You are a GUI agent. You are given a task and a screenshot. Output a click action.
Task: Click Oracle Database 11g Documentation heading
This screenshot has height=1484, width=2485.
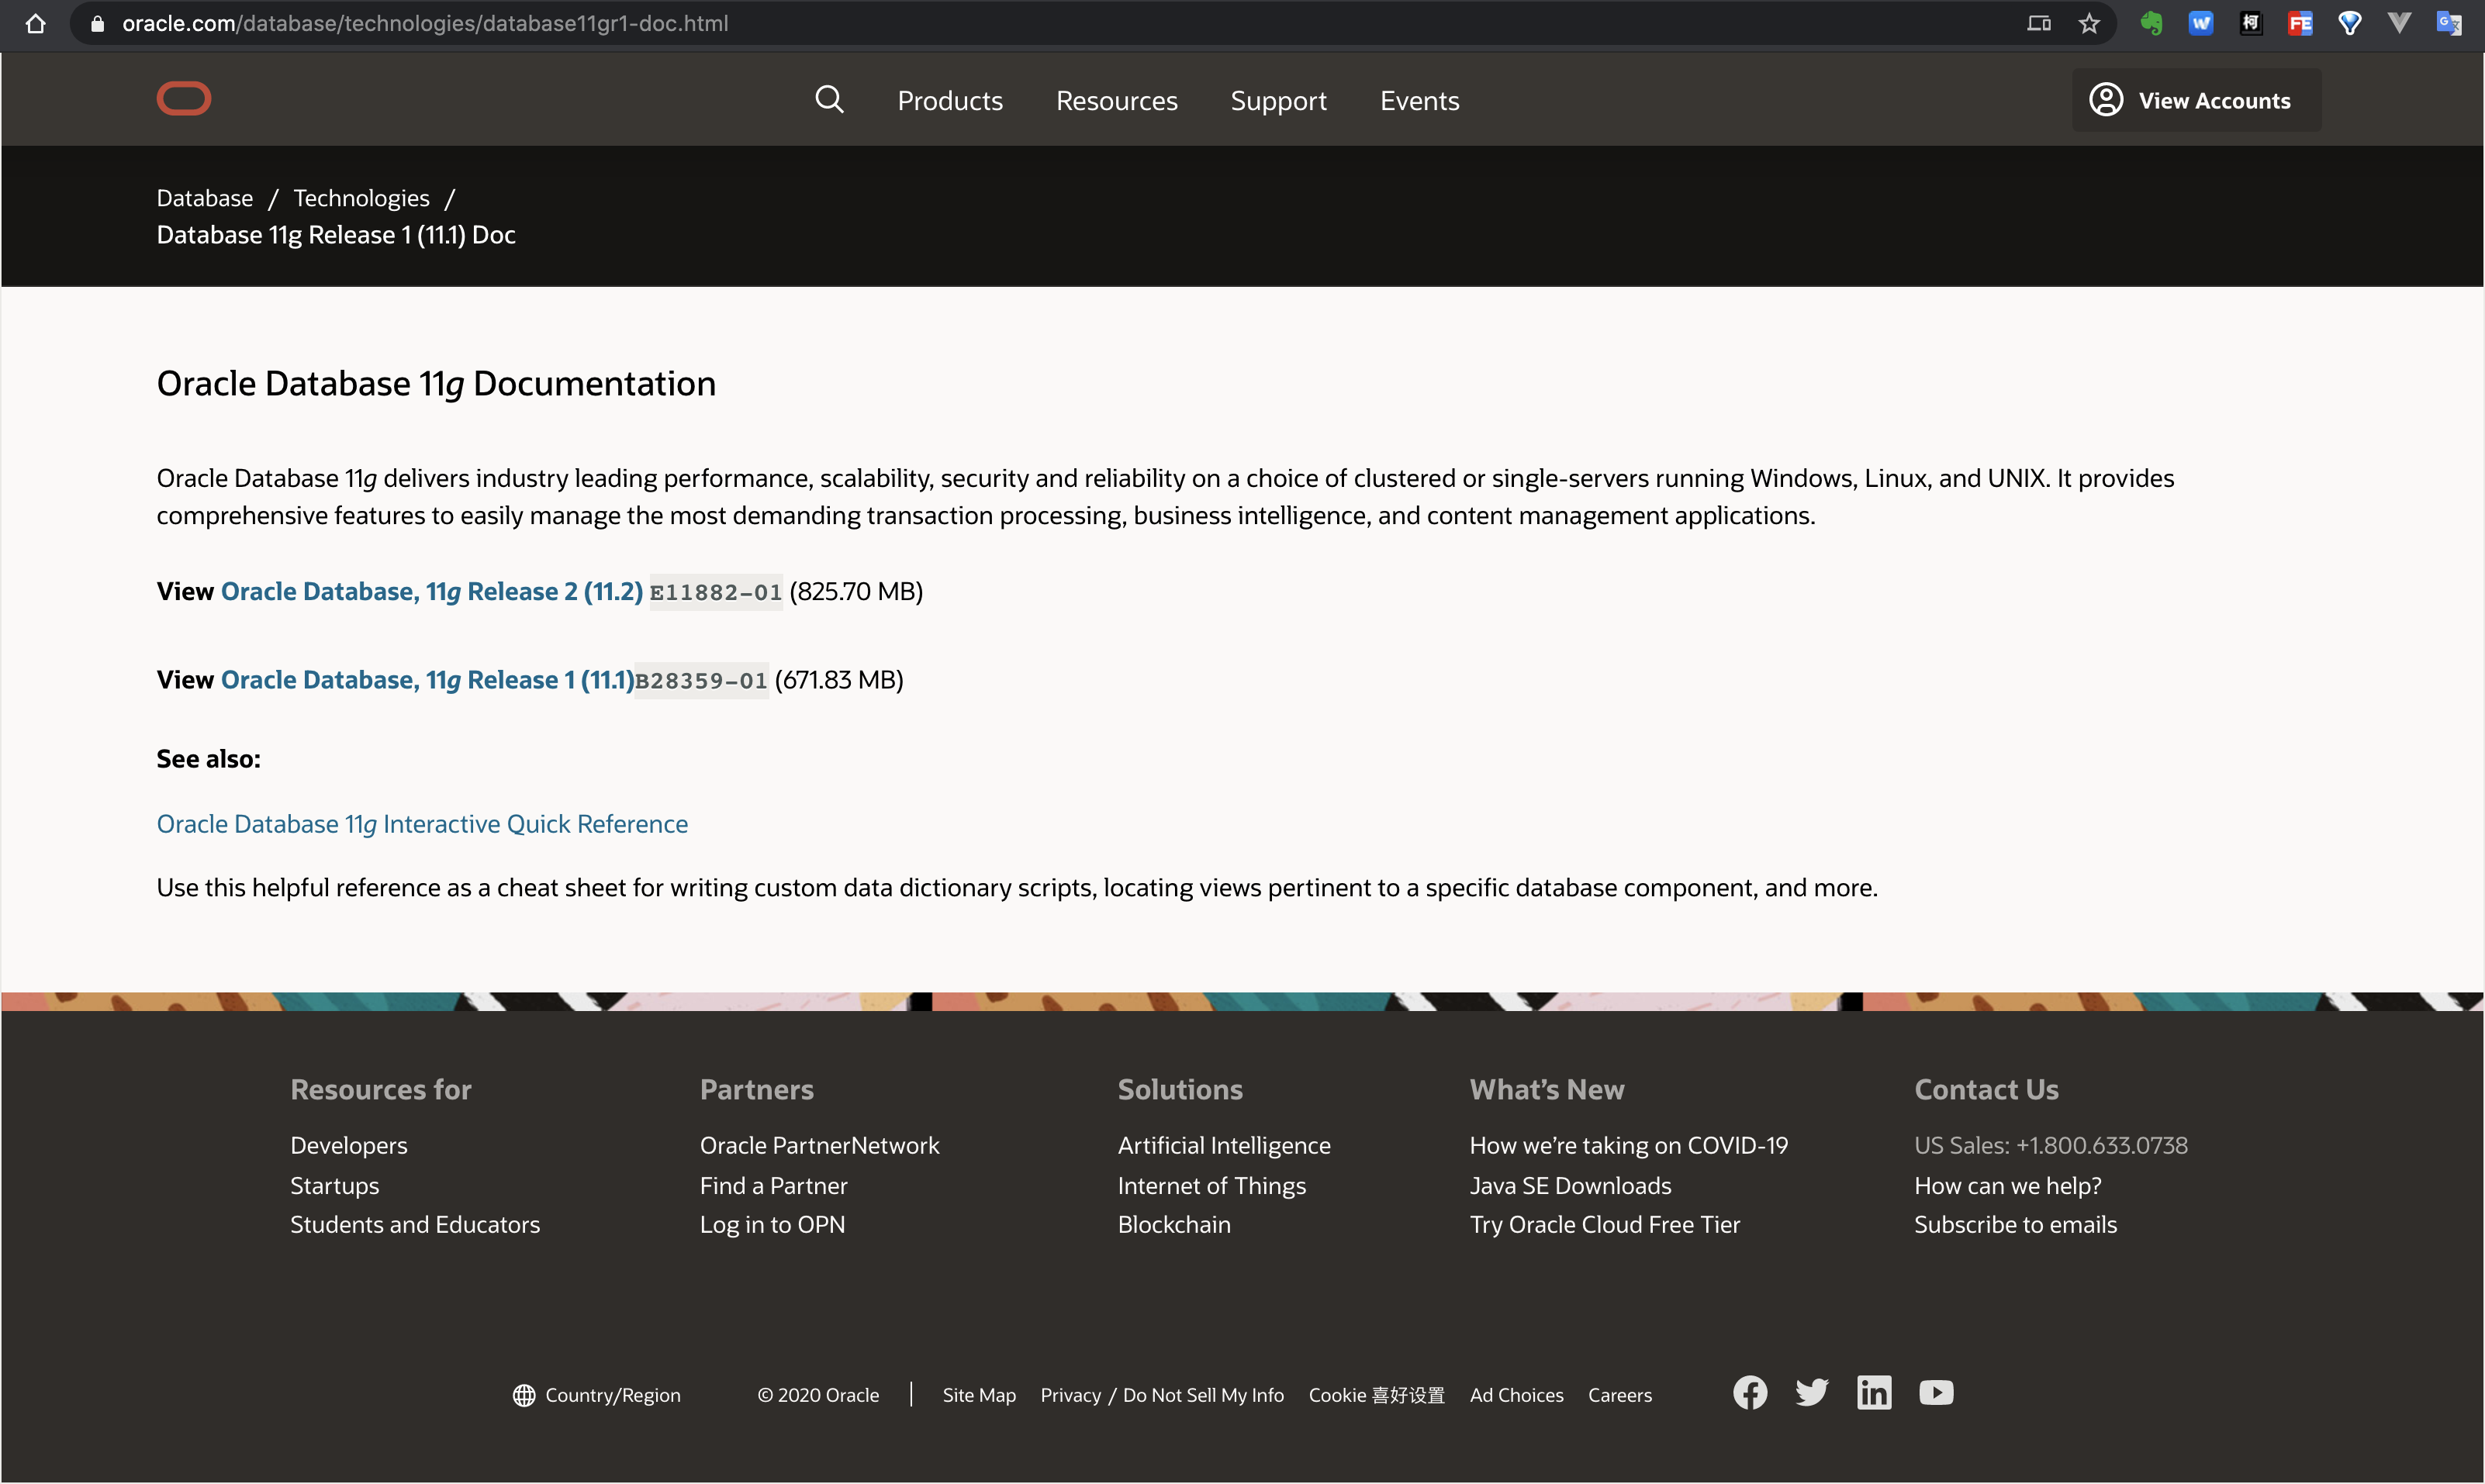[x=436, y=384]
